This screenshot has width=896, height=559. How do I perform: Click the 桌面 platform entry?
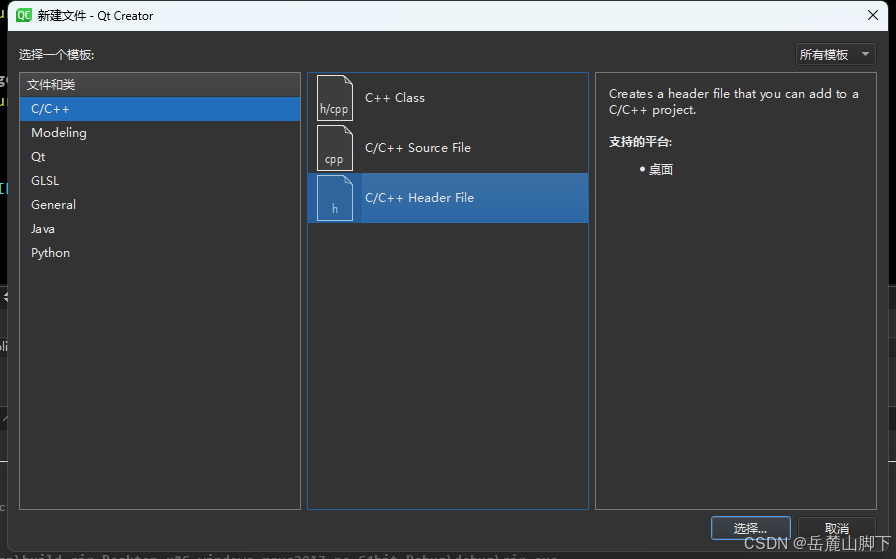pos(661,169)
